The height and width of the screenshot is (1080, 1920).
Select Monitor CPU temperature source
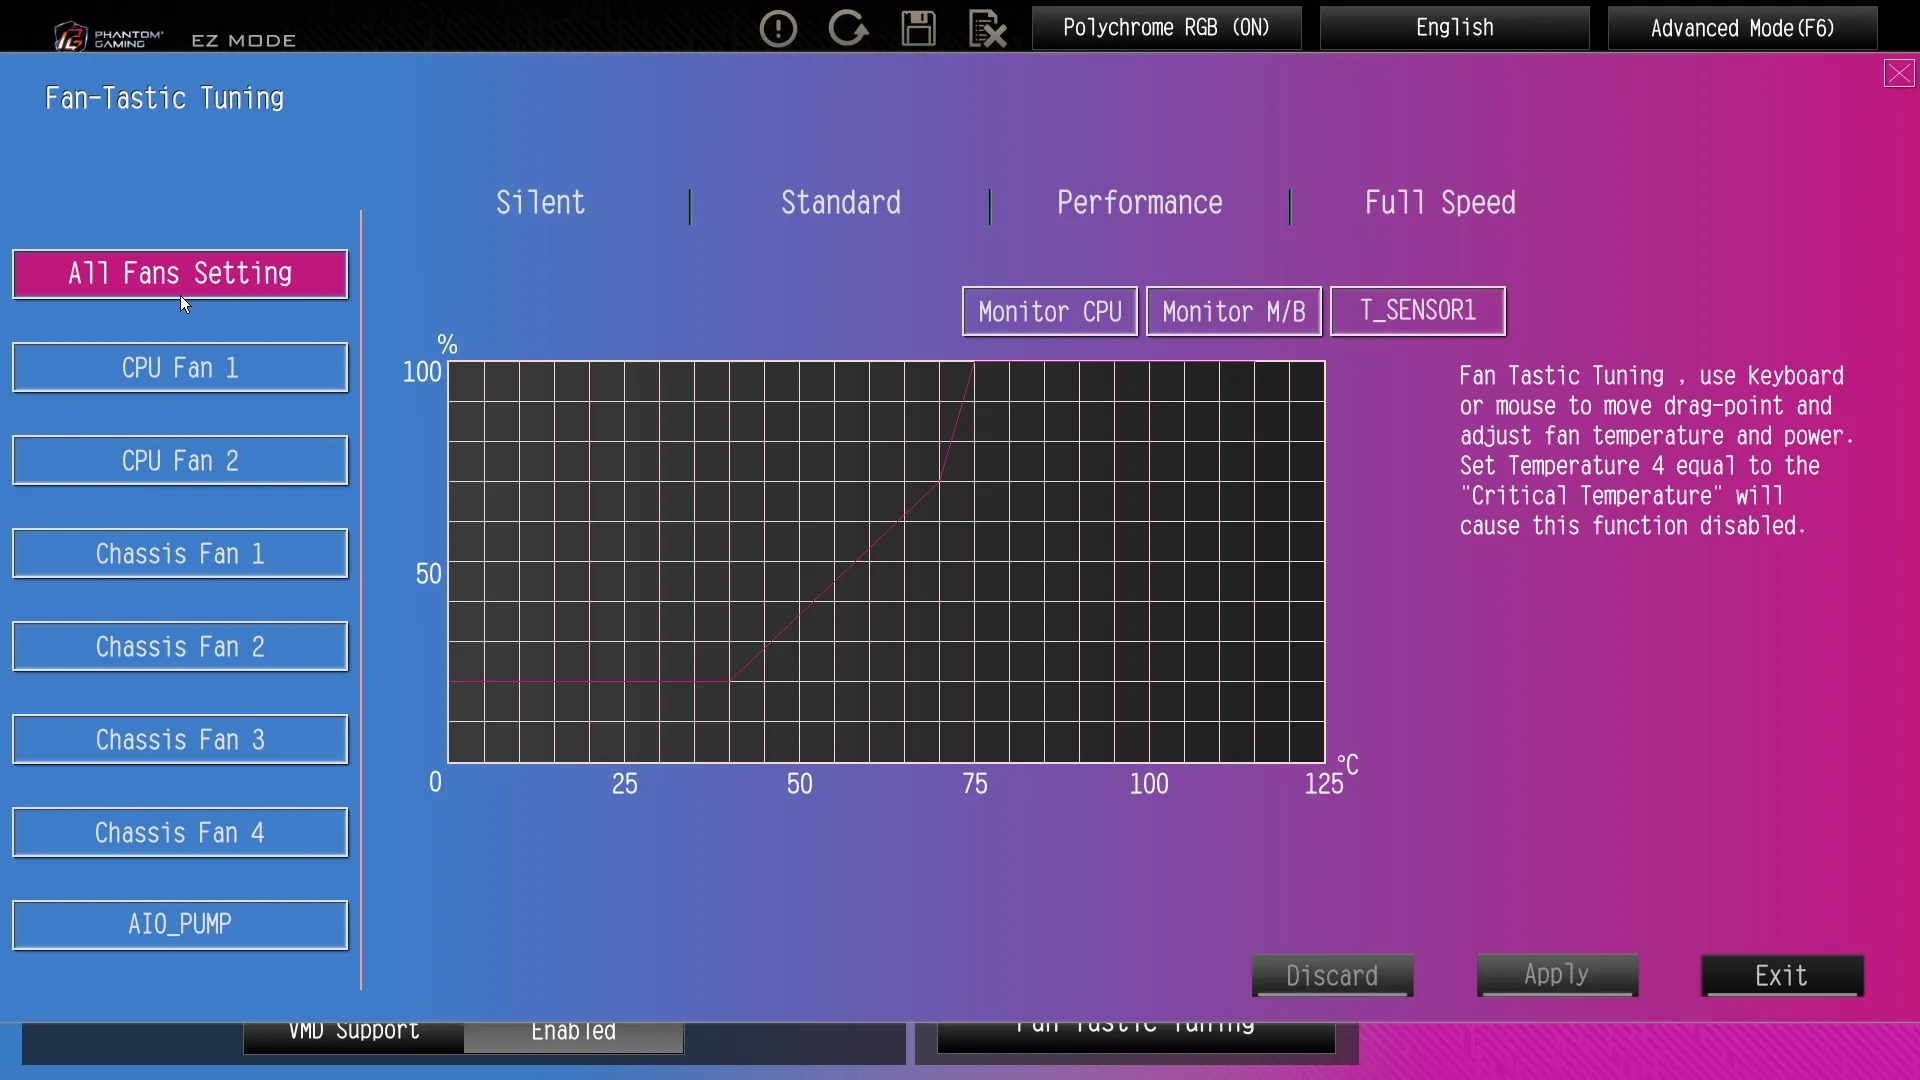(1049, 312)
